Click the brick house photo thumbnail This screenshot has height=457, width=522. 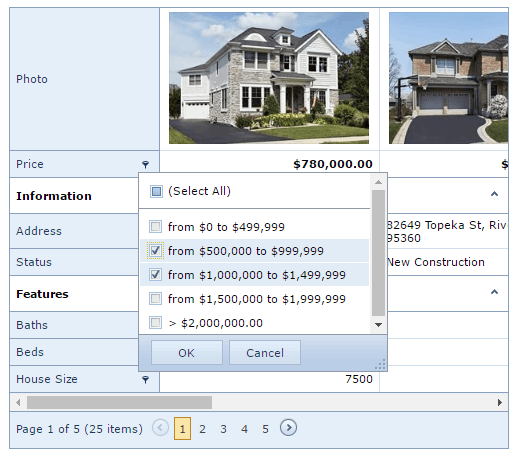449,78
